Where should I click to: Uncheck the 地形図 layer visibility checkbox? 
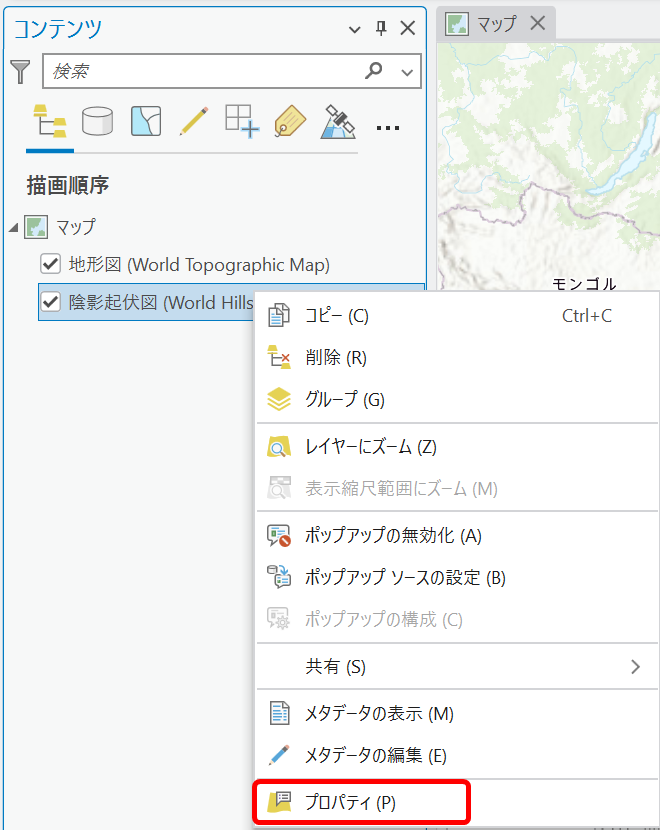(51, 264)
